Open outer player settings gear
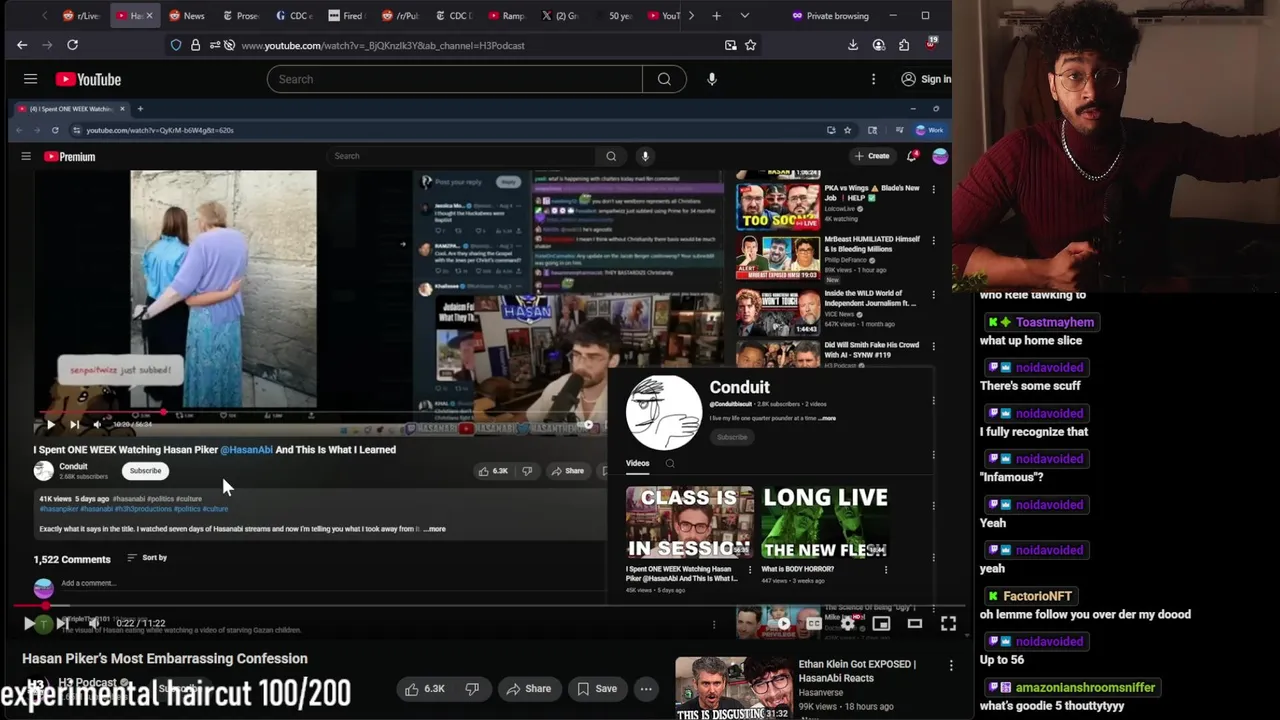Viewport: 1280px width, 720px height. click(x=847, y=623)
